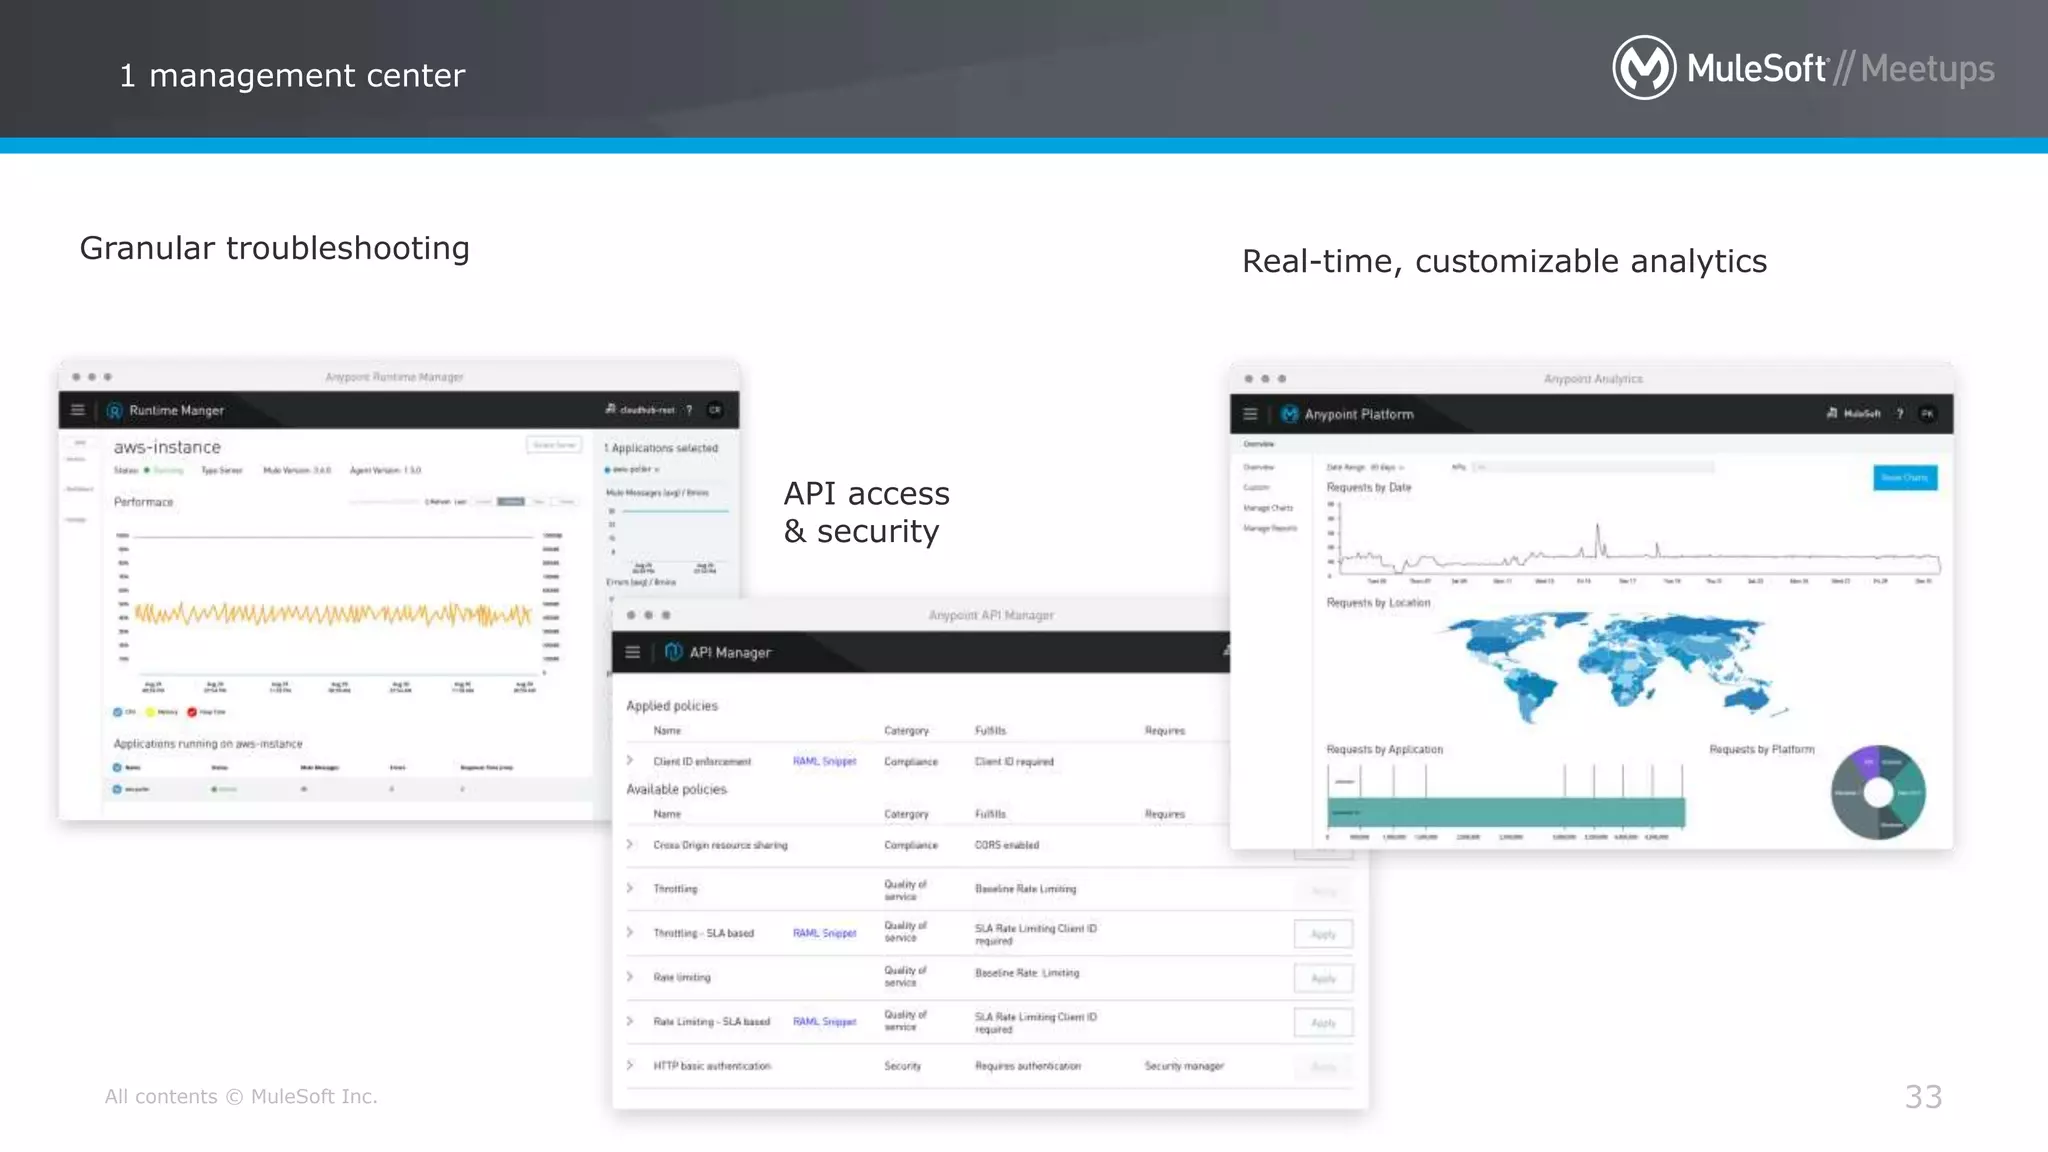Image resolution: width=2048 pixels, height=1152 pixels.
Task: Click the MuleSoft Meetups logo on slide
Action: (1803, 68)
